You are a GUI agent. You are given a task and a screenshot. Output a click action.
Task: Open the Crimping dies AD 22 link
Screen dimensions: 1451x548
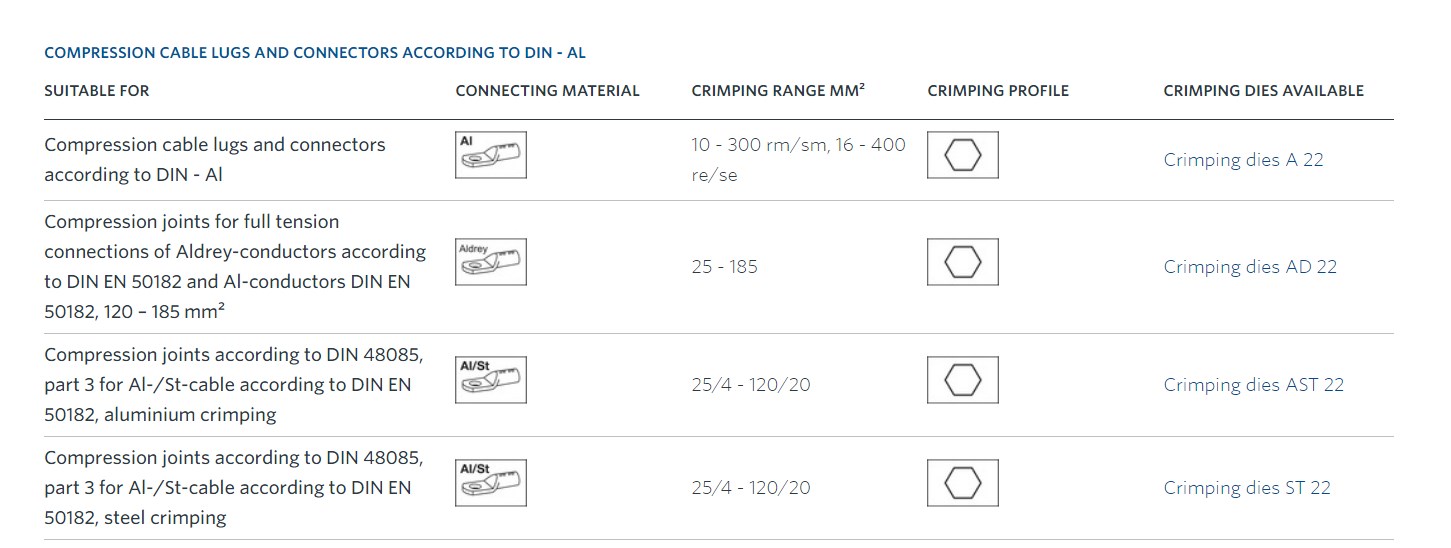point(1250,267)
